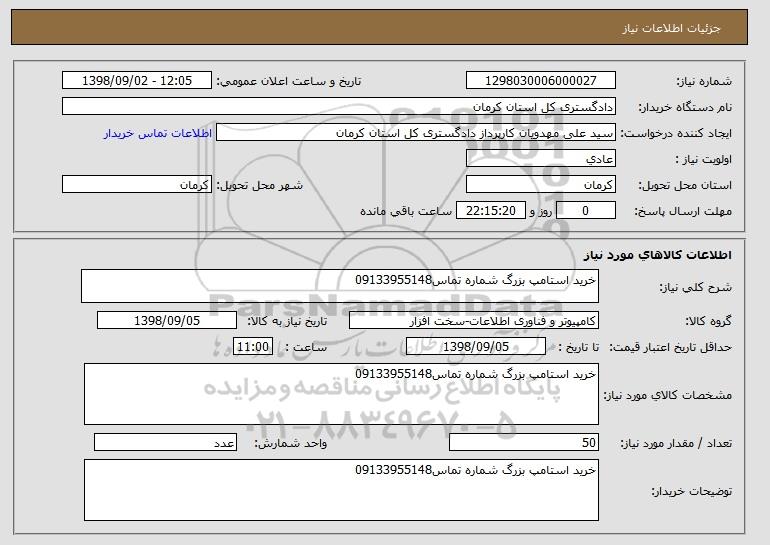Viewport: 770px width, 545px height.
Task: Click the مشخصات کالای مورد نیاز text area
Action: coord(341,394)
